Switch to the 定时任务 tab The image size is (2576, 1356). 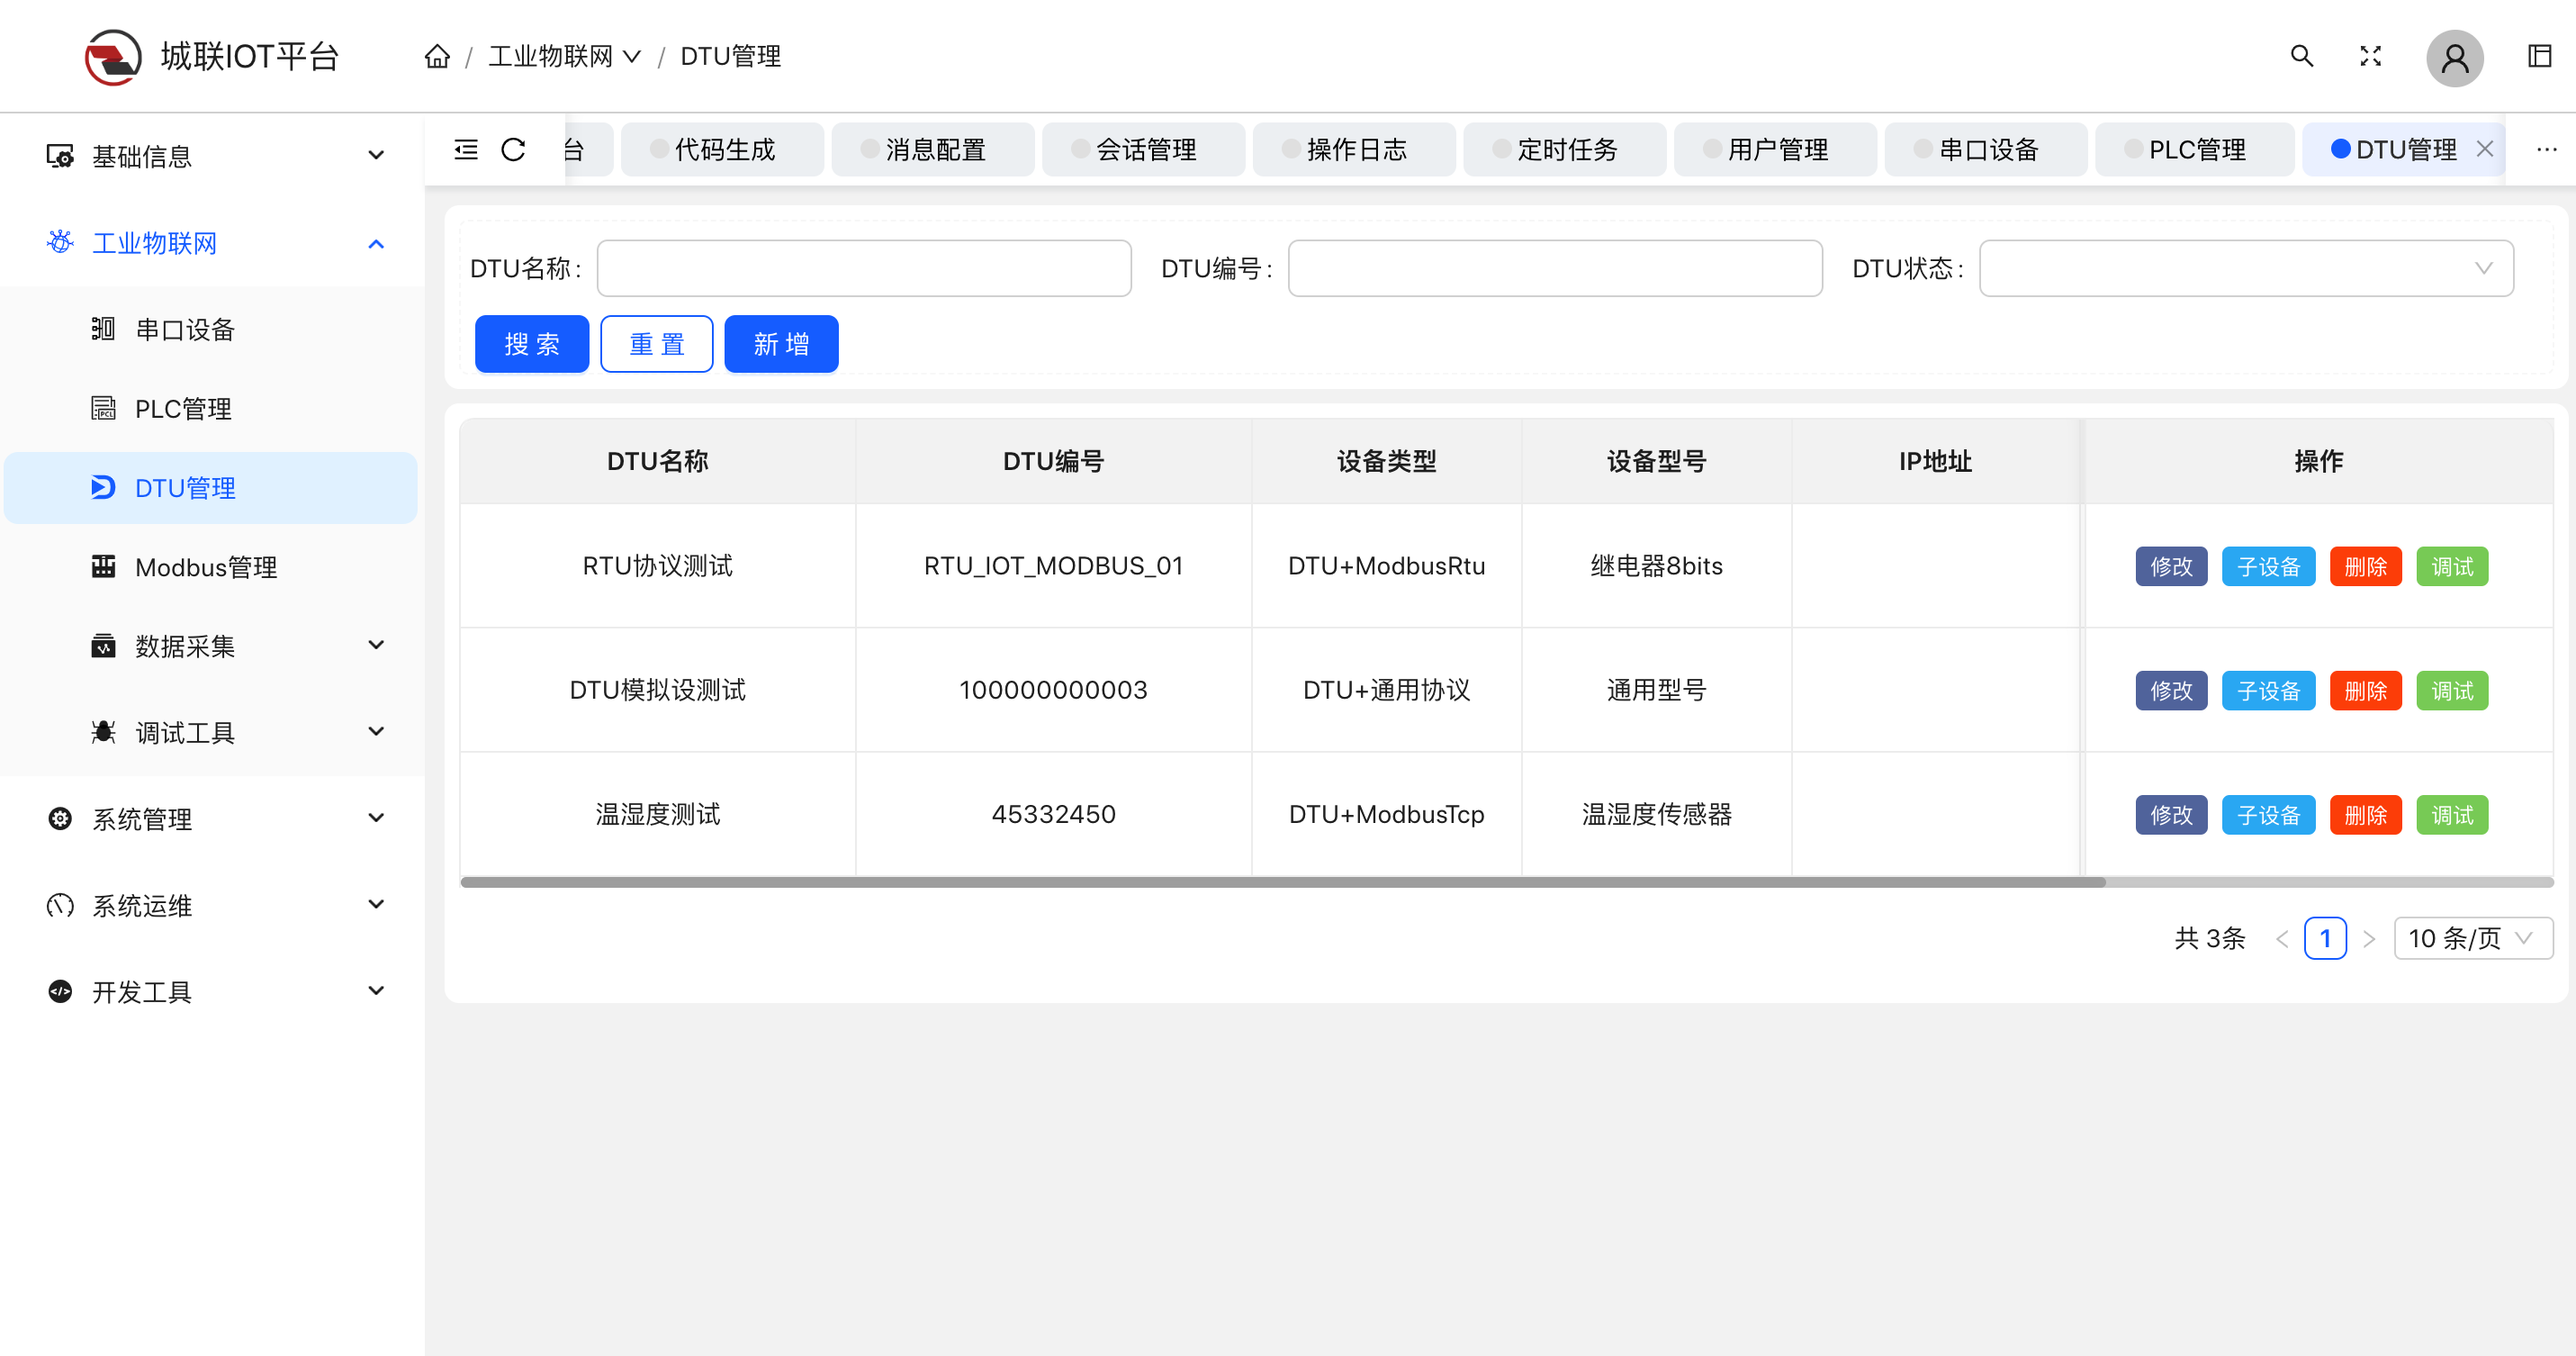click(x=1565, y=150)
